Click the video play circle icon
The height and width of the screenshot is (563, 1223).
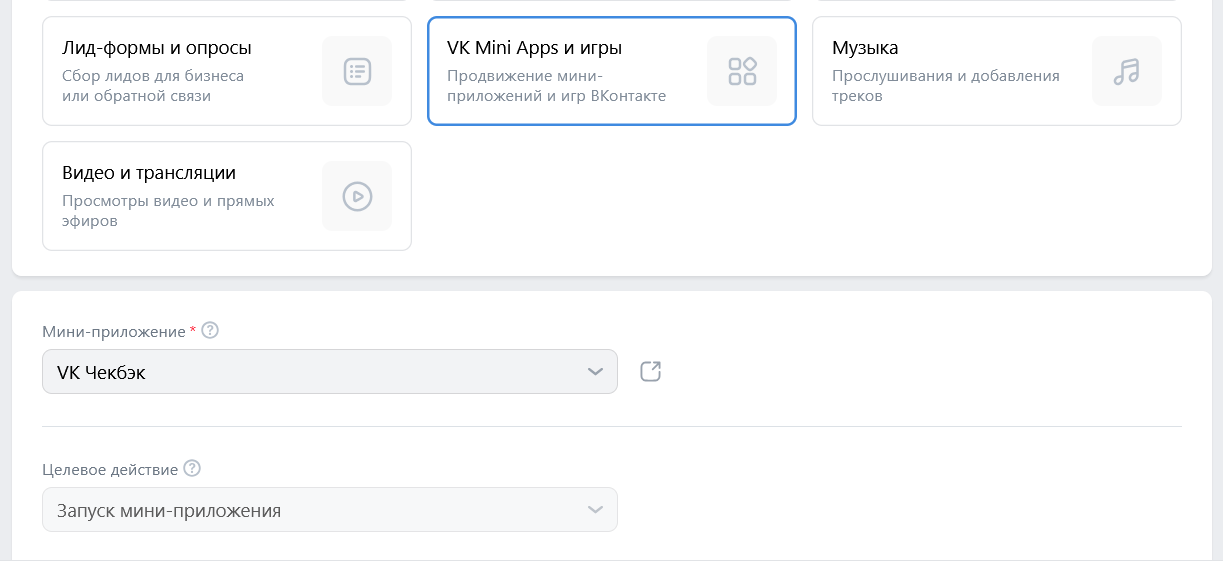(357, 196)
